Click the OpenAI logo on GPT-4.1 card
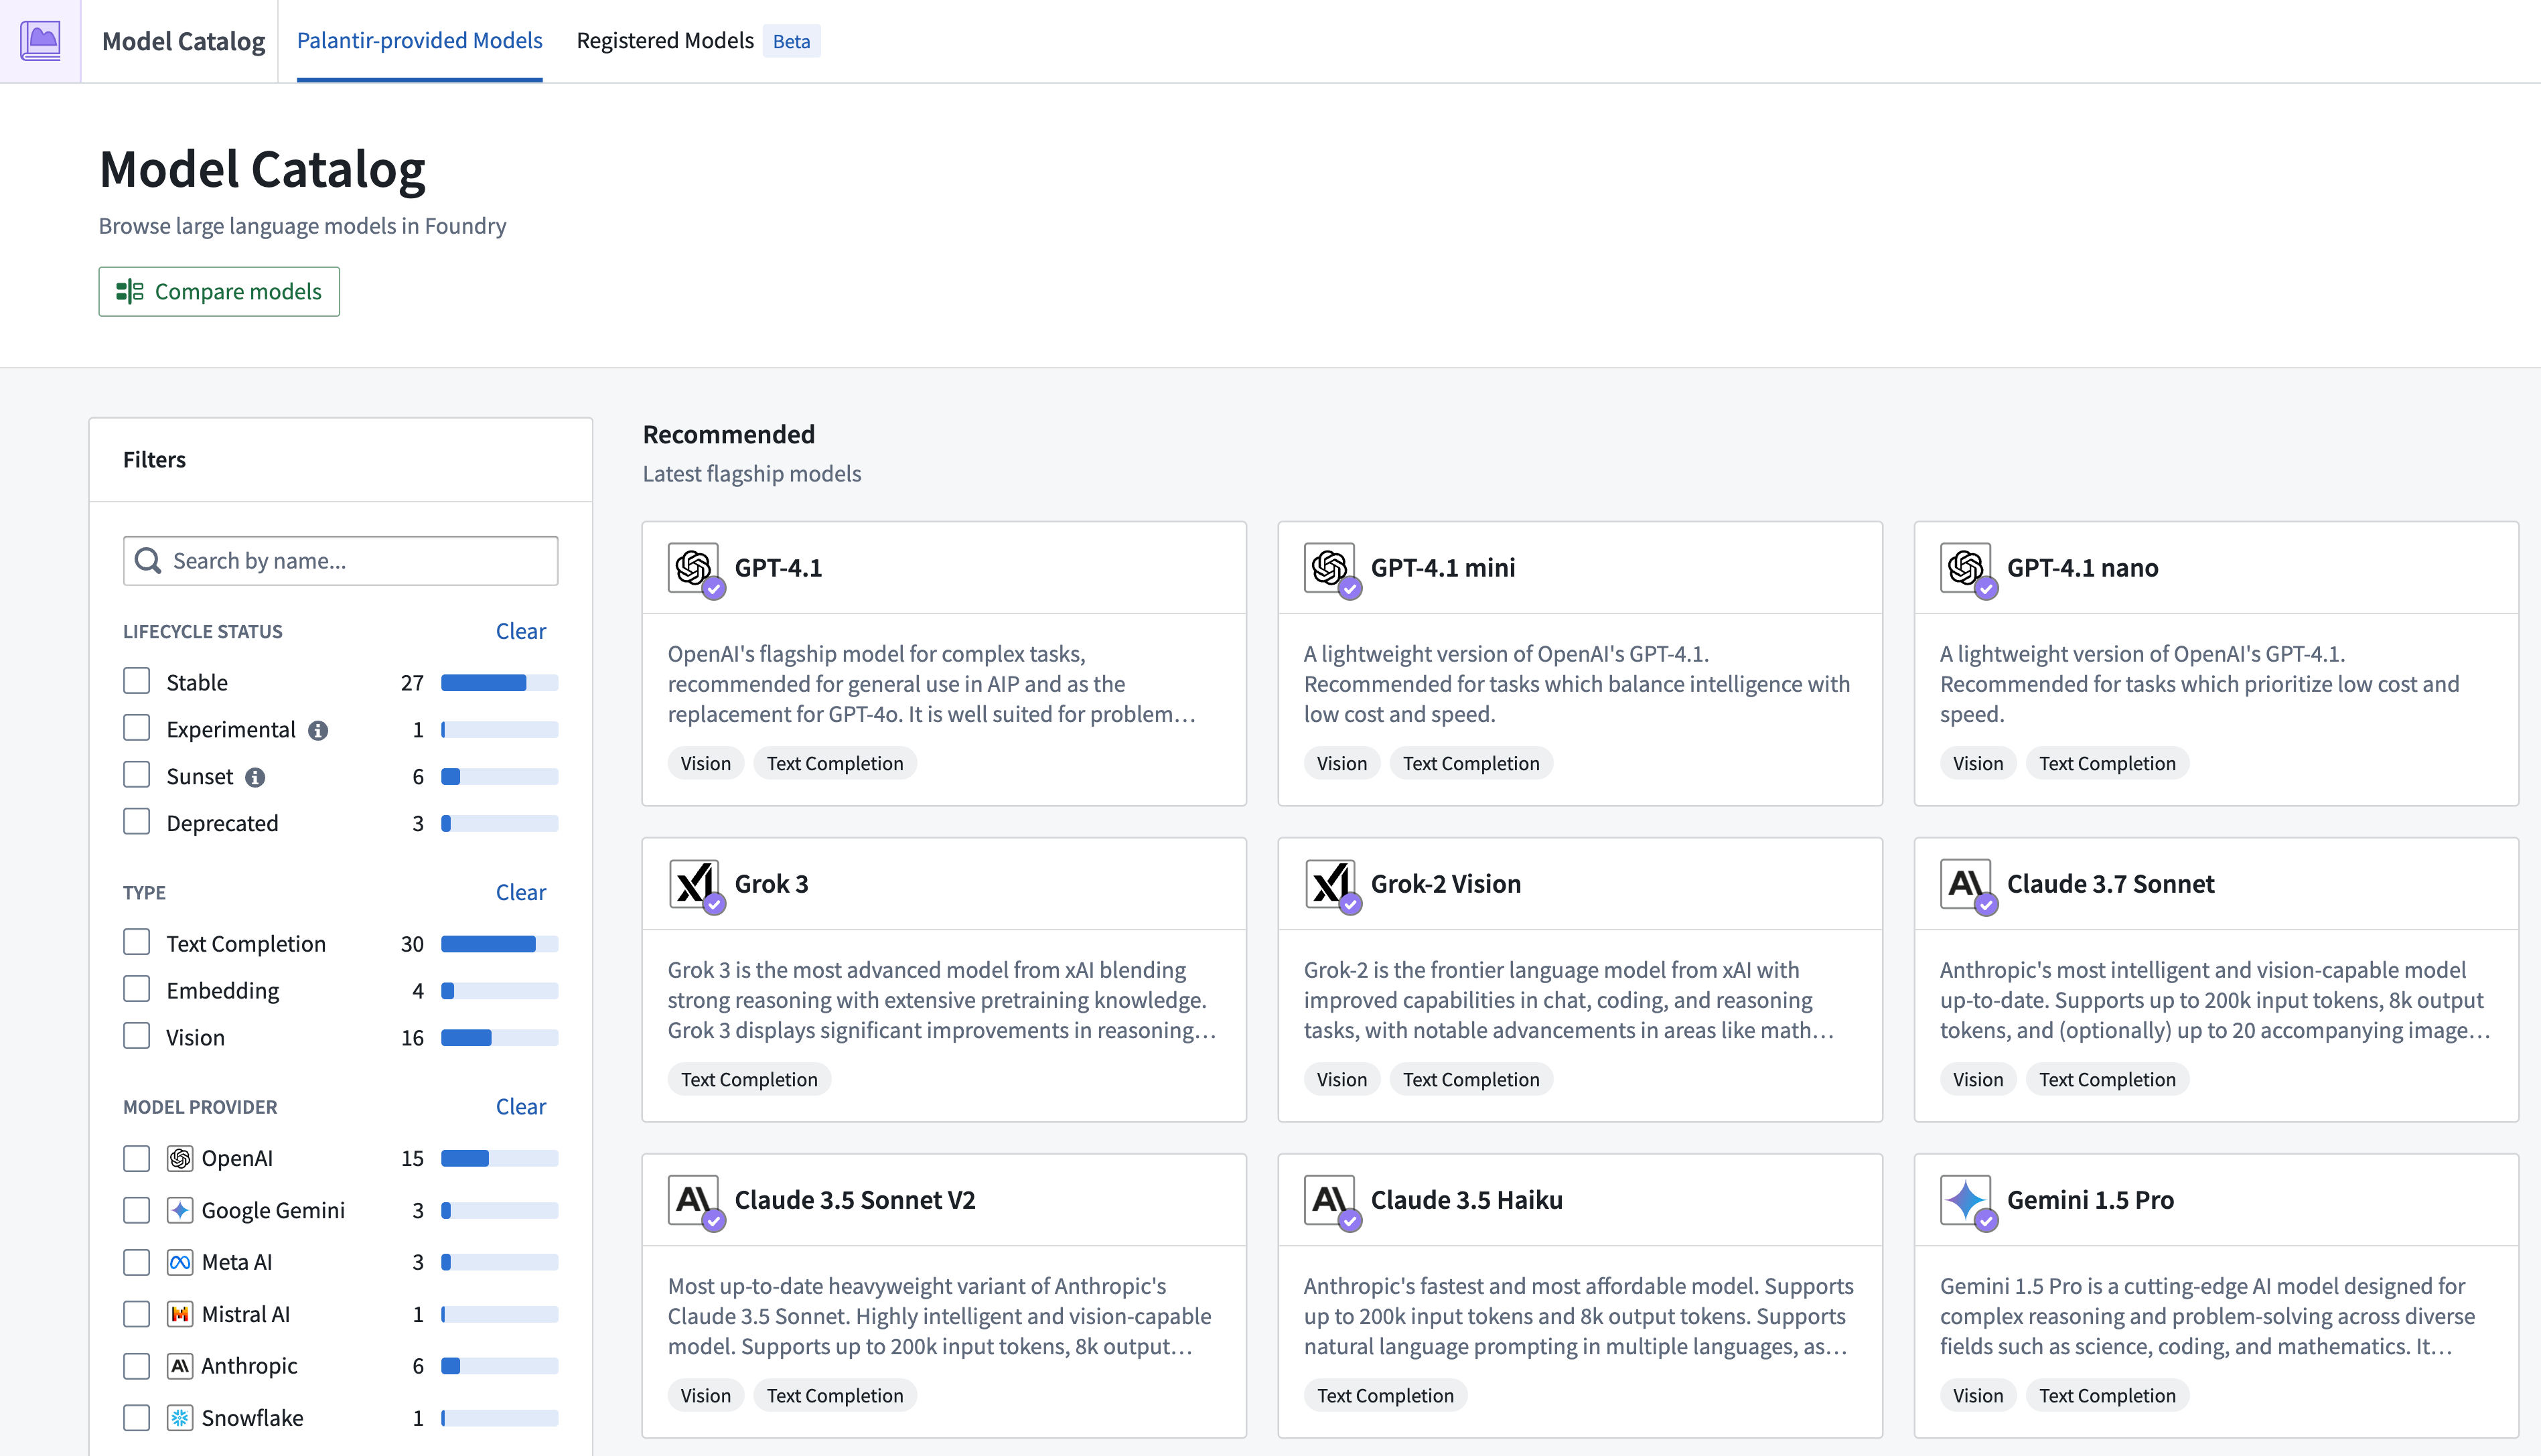The image size is (2541, 1456). click(692, 567)
